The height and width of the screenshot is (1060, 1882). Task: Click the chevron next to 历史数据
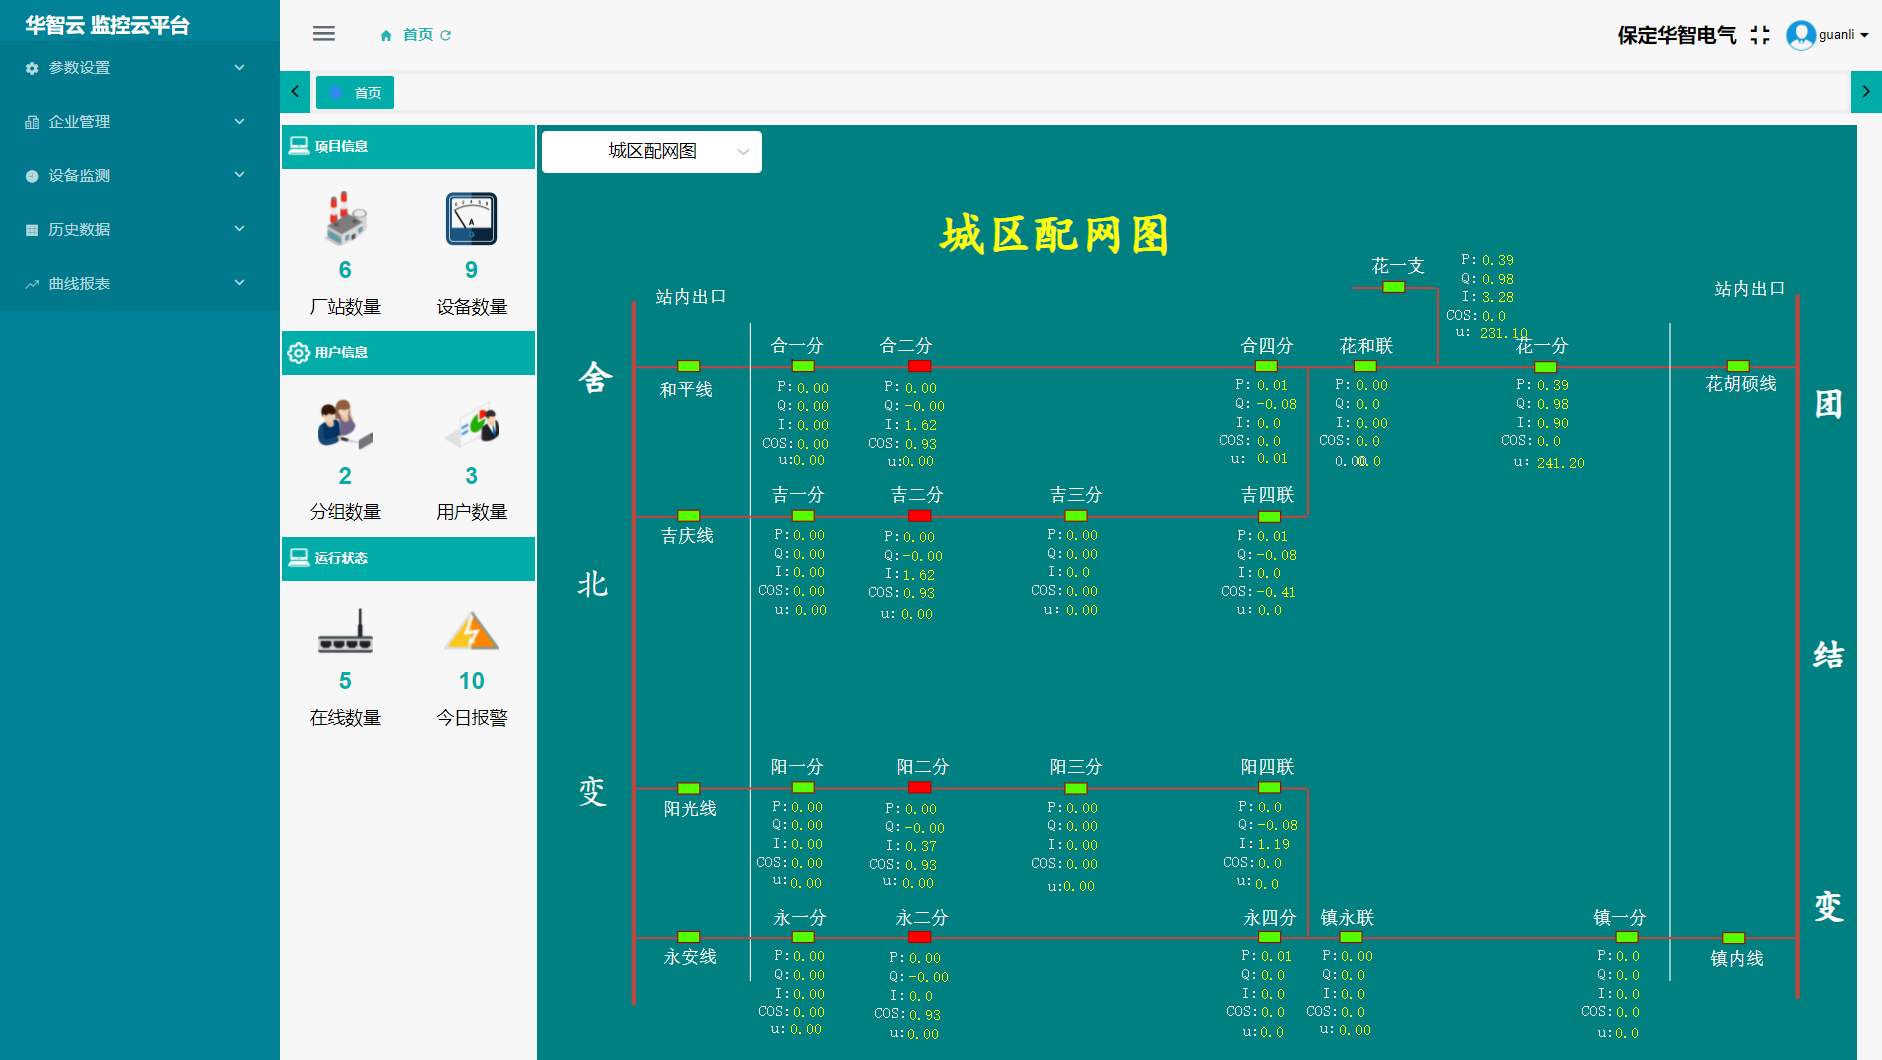239,229
